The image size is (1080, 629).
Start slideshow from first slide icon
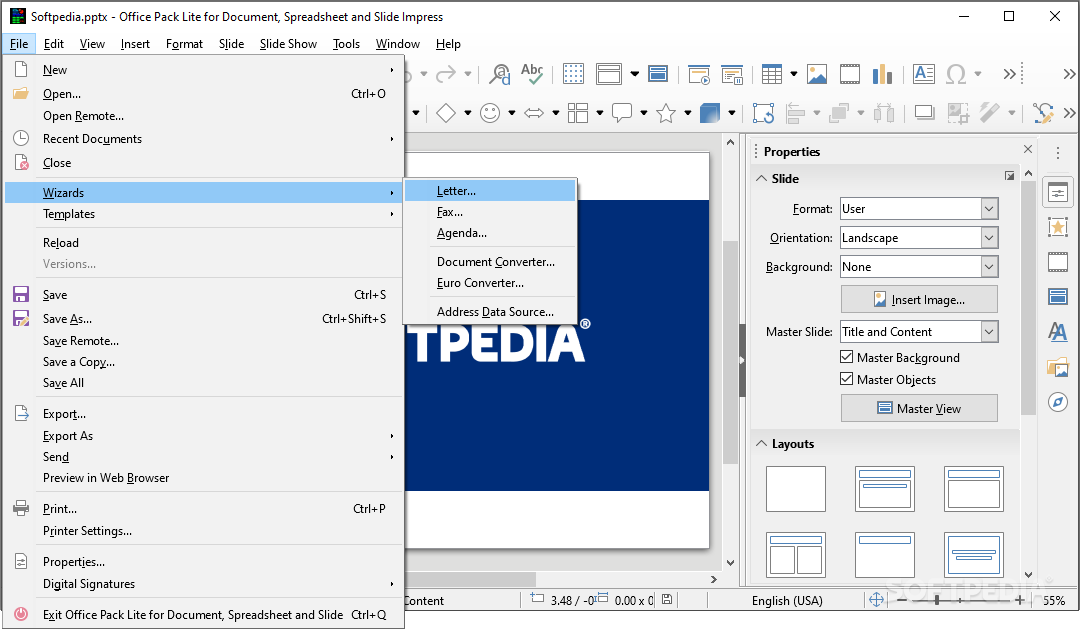(x=699, y=74)
